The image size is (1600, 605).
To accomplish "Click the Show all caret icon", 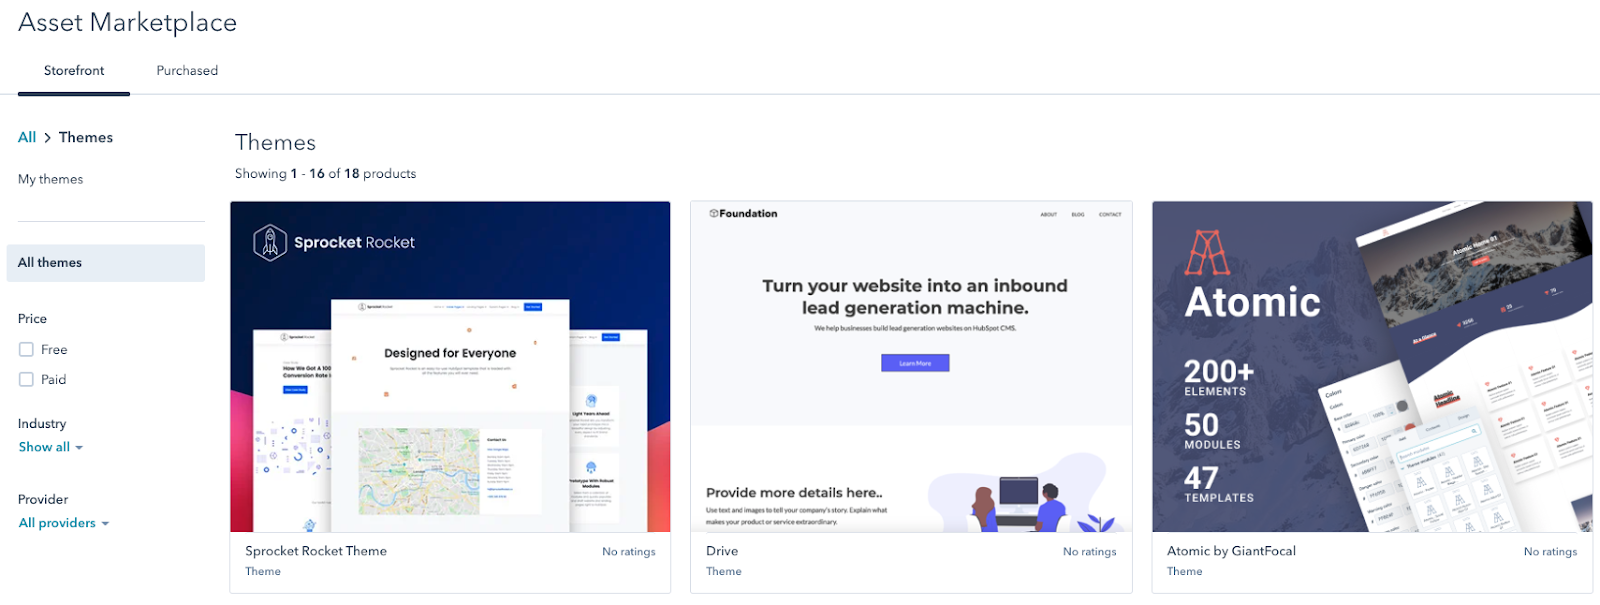I will coord(79,448).
